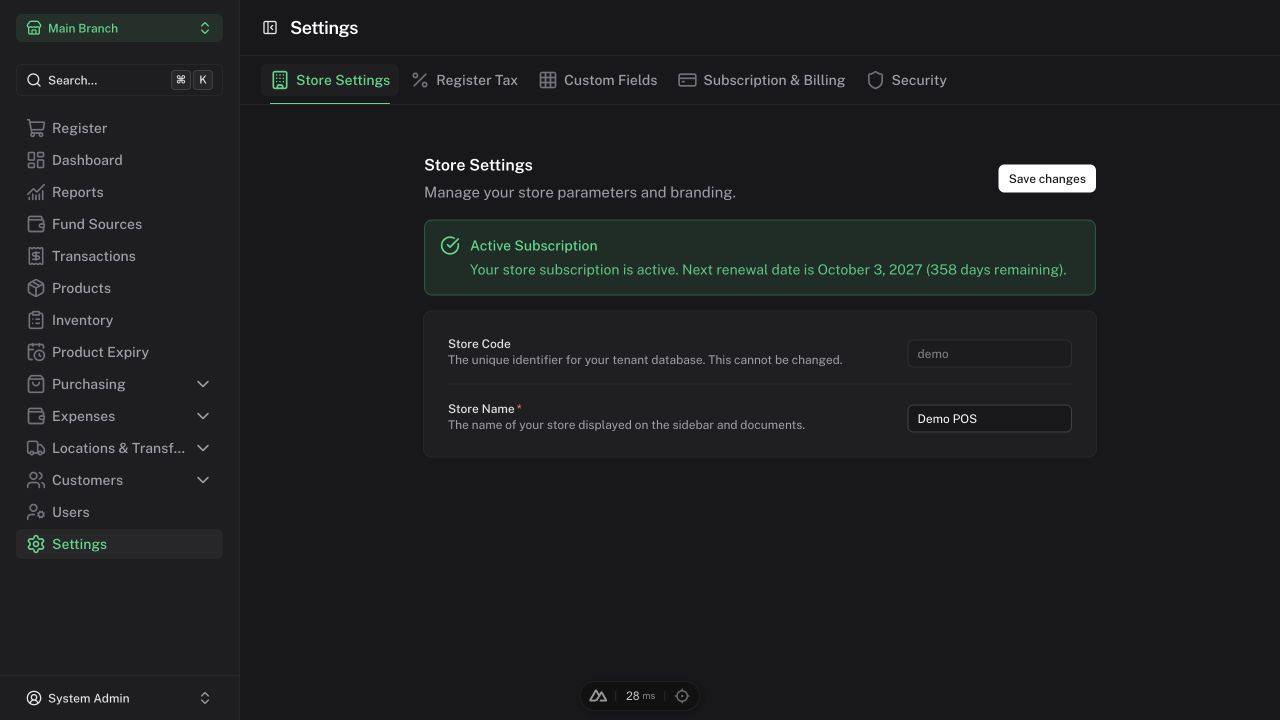Click the 28 ms timing indicator
The image size is (1280, 720).
640,696
